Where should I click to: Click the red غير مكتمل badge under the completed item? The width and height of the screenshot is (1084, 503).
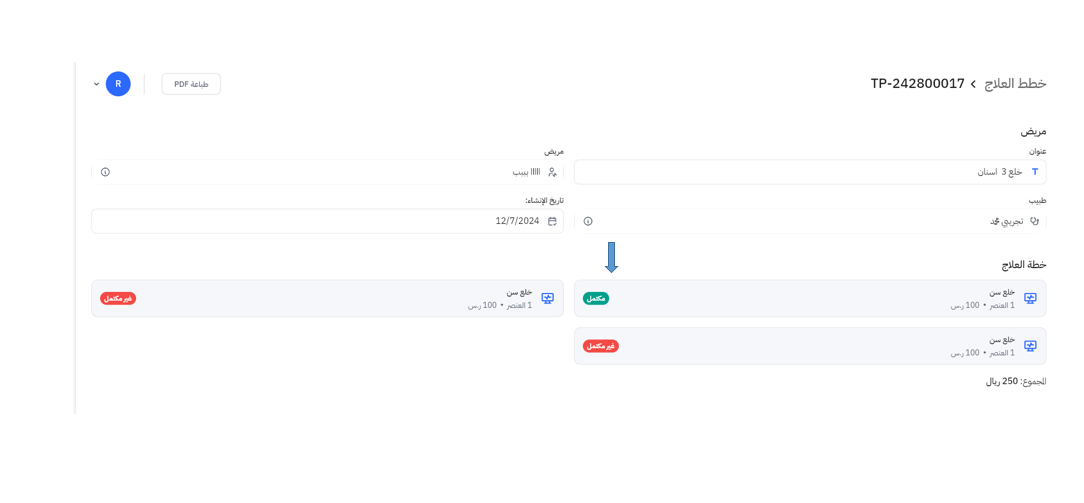tap(601, 346)
